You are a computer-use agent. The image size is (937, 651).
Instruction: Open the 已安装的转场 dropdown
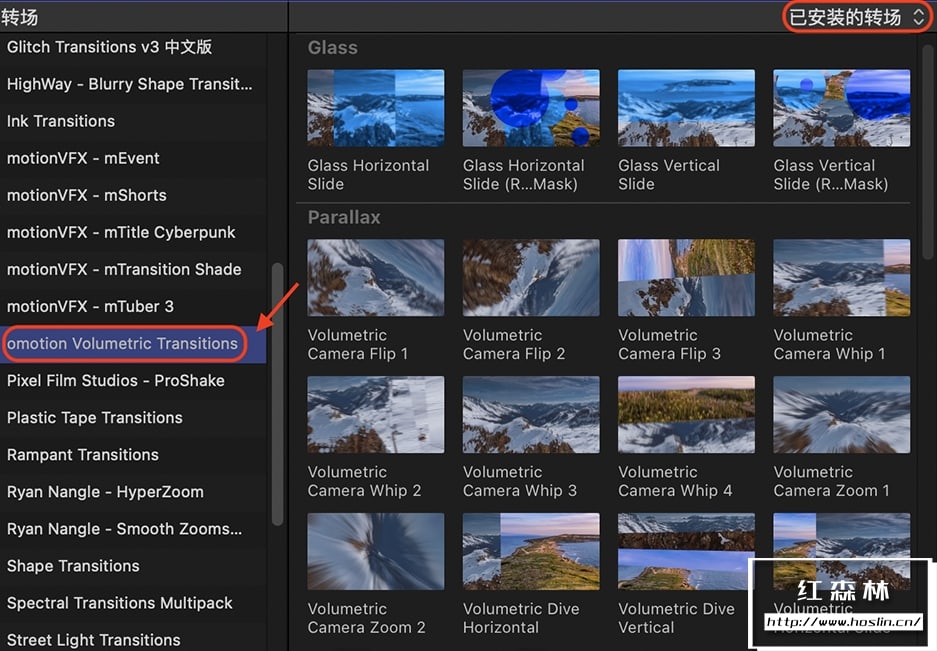[x=856, y=17]
